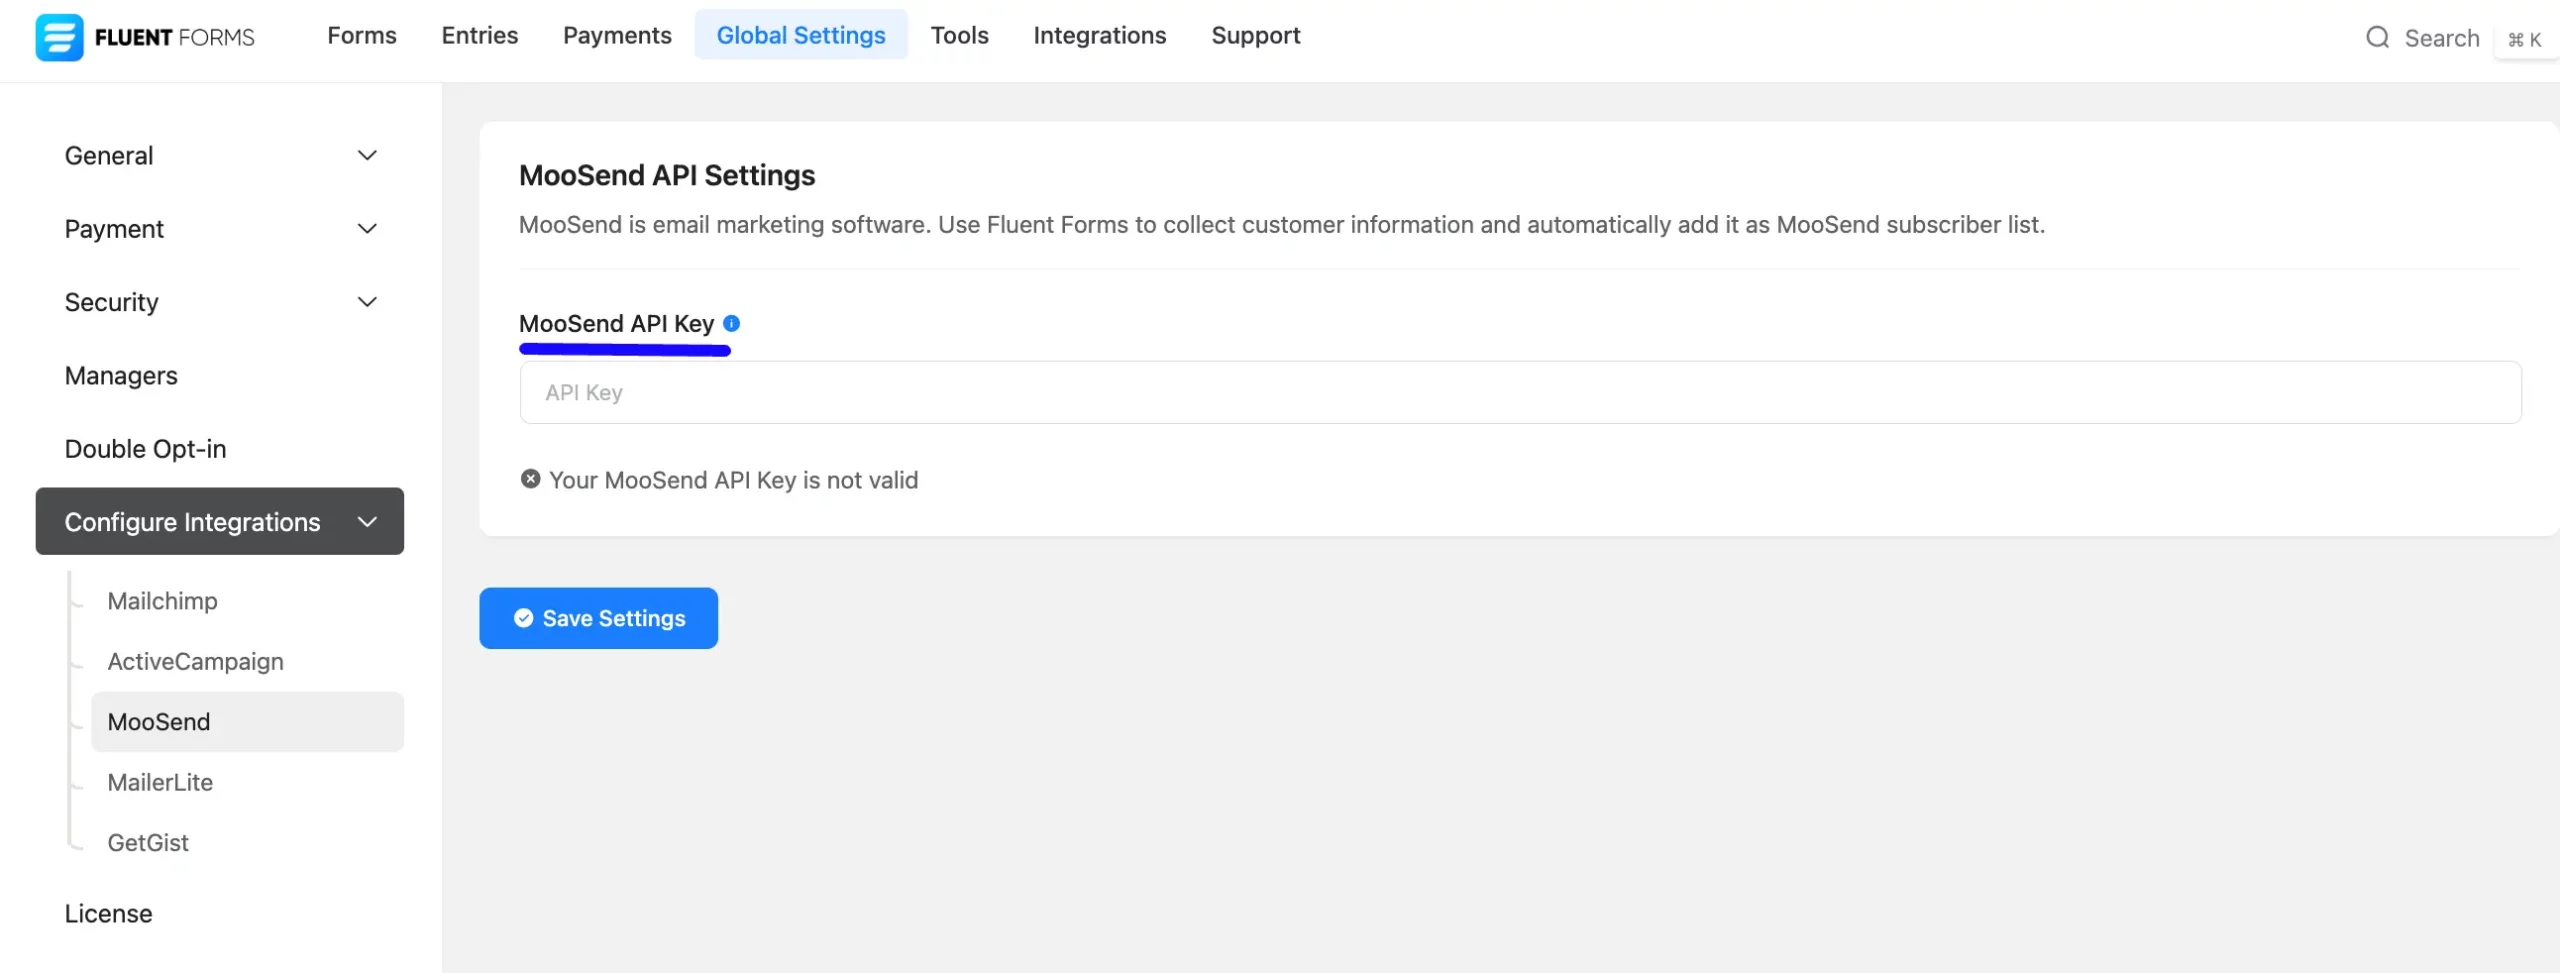Focus the API Key input field
The height and width of the screenshot is (973, 2560).
[1520, 392]
